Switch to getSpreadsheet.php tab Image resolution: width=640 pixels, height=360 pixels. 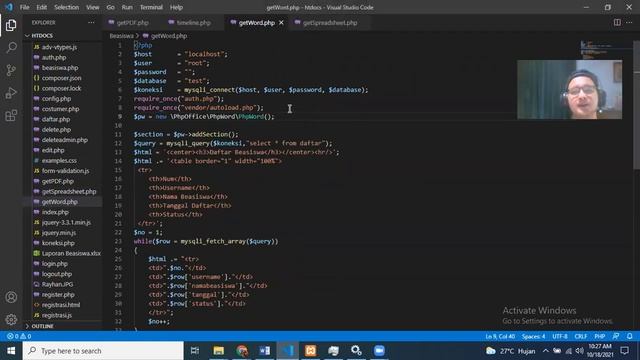pyautogui.click(x=330, y=23)
